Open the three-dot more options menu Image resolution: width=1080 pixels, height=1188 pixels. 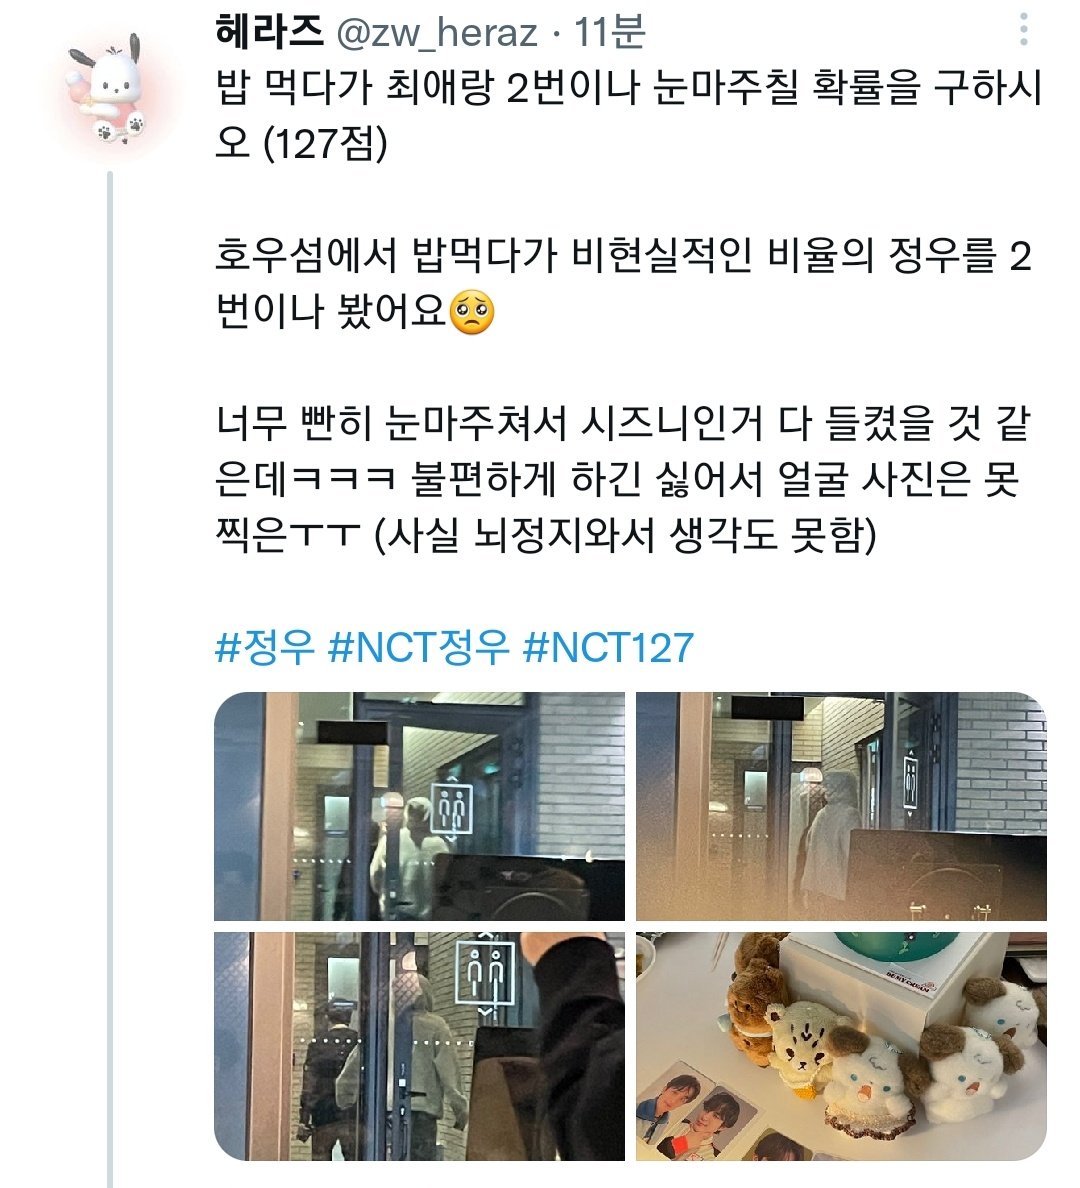pyautogui.click(x=1023, y=31)
